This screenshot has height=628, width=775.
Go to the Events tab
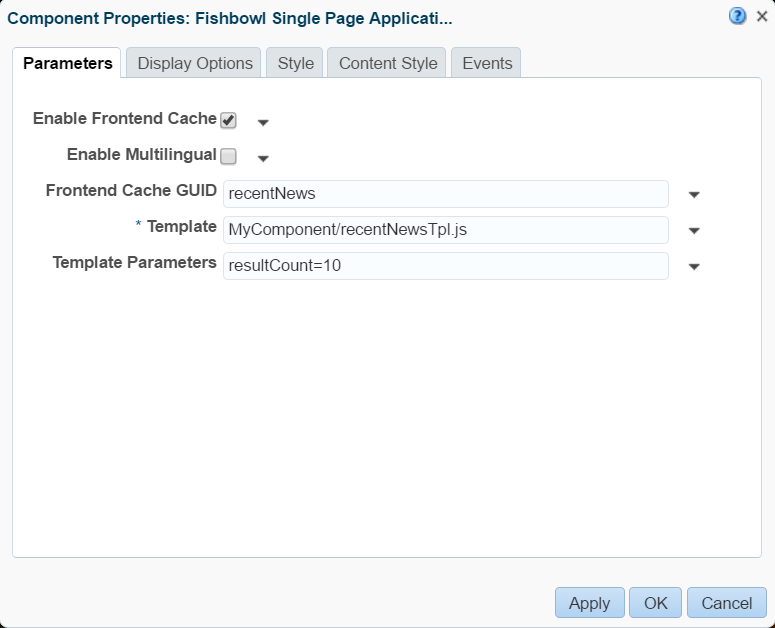point(486,63)
